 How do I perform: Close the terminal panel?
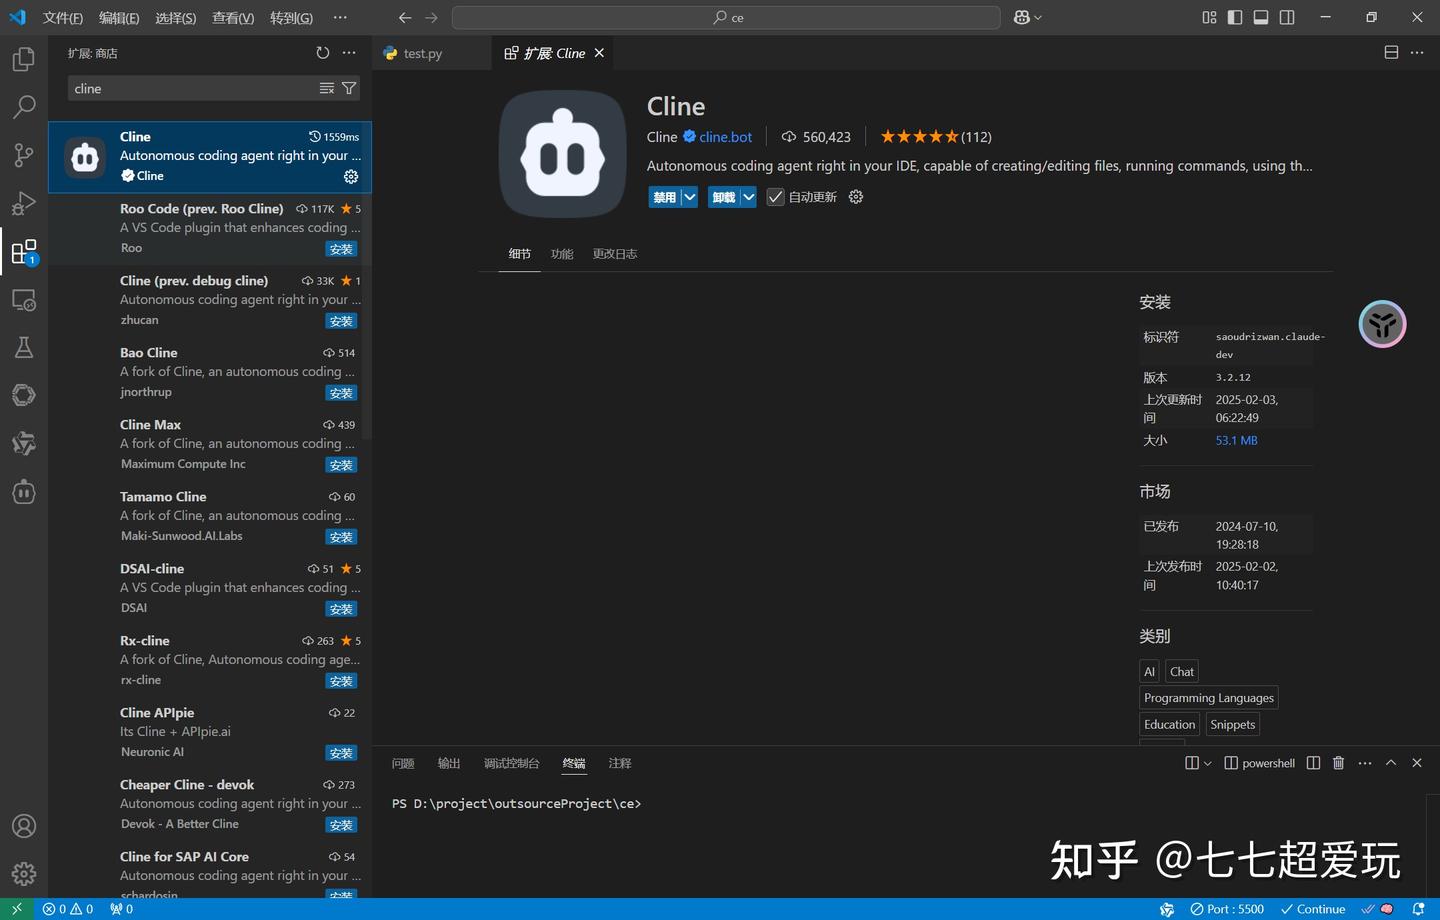click(x=1417, y=763)
